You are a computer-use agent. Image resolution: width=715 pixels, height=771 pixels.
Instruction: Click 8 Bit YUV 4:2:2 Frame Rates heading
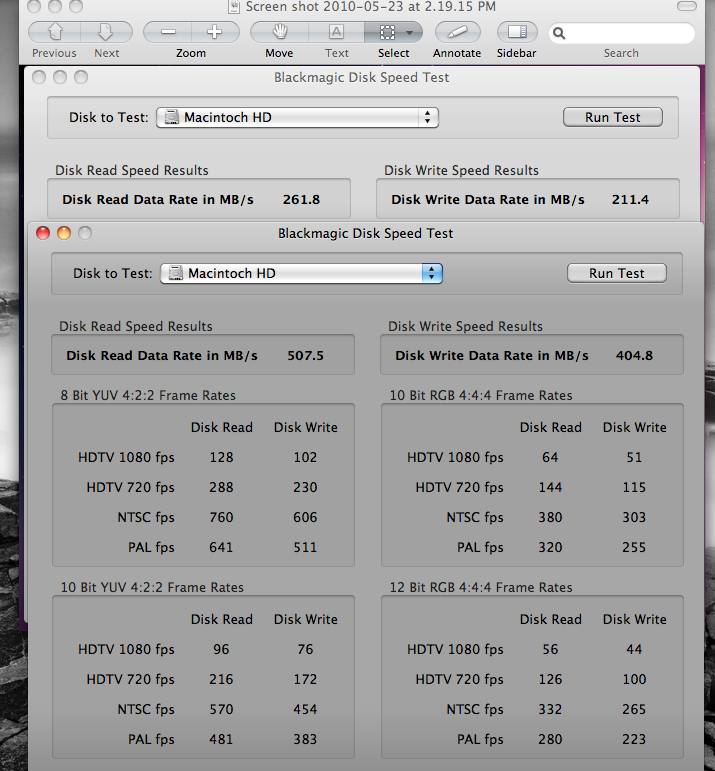point(148,395)
